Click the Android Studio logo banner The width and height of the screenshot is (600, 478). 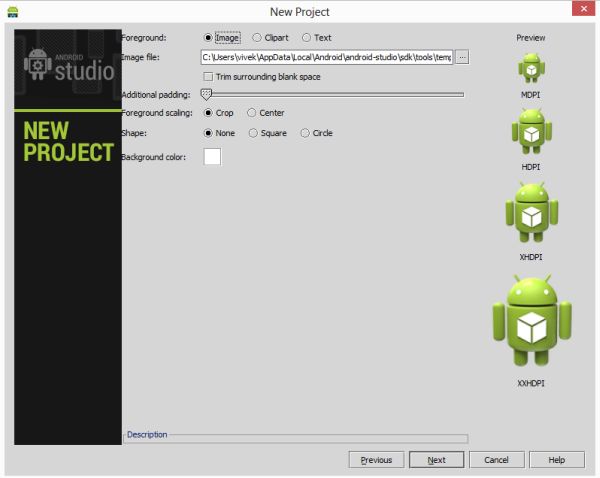(x=68, y=69)
